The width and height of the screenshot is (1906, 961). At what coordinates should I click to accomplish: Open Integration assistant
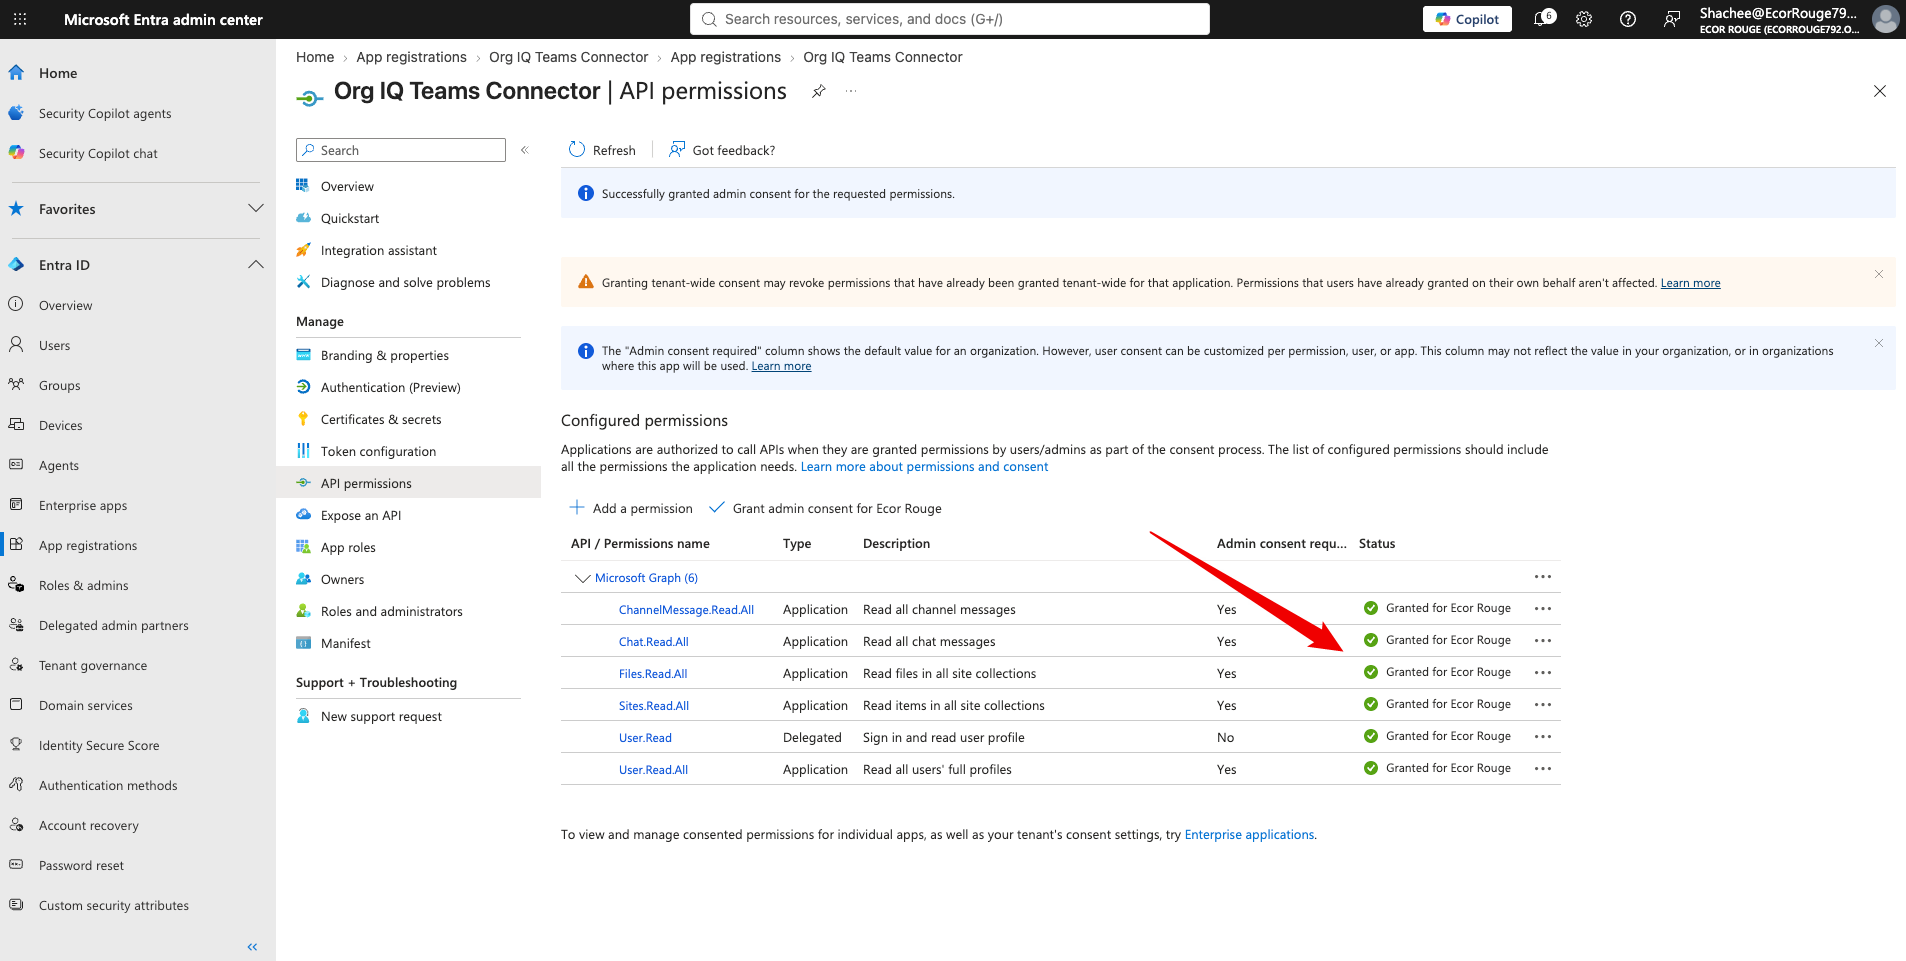coord(378,250)
